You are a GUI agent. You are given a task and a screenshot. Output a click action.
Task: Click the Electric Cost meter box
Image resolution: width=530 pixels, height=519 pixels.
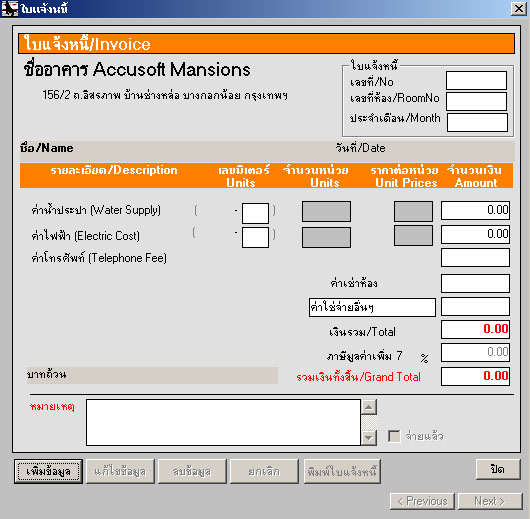[x=255, y=237]
